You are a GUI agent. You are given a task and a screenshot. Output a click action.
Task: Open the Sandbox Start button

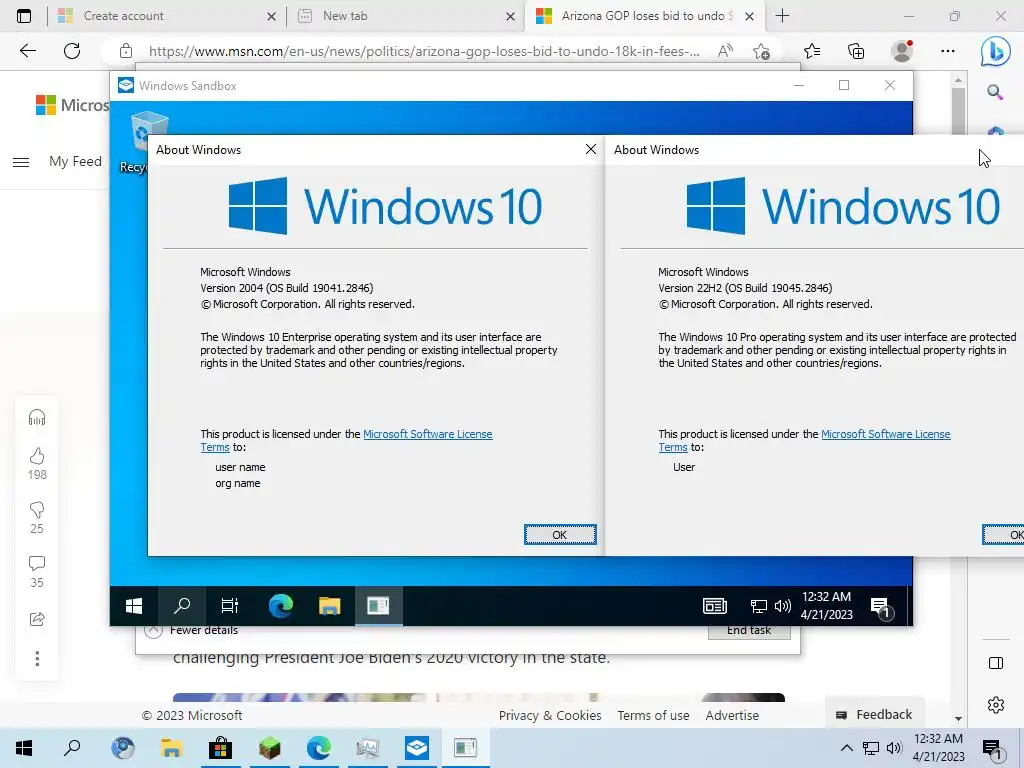tap(134, 606)
